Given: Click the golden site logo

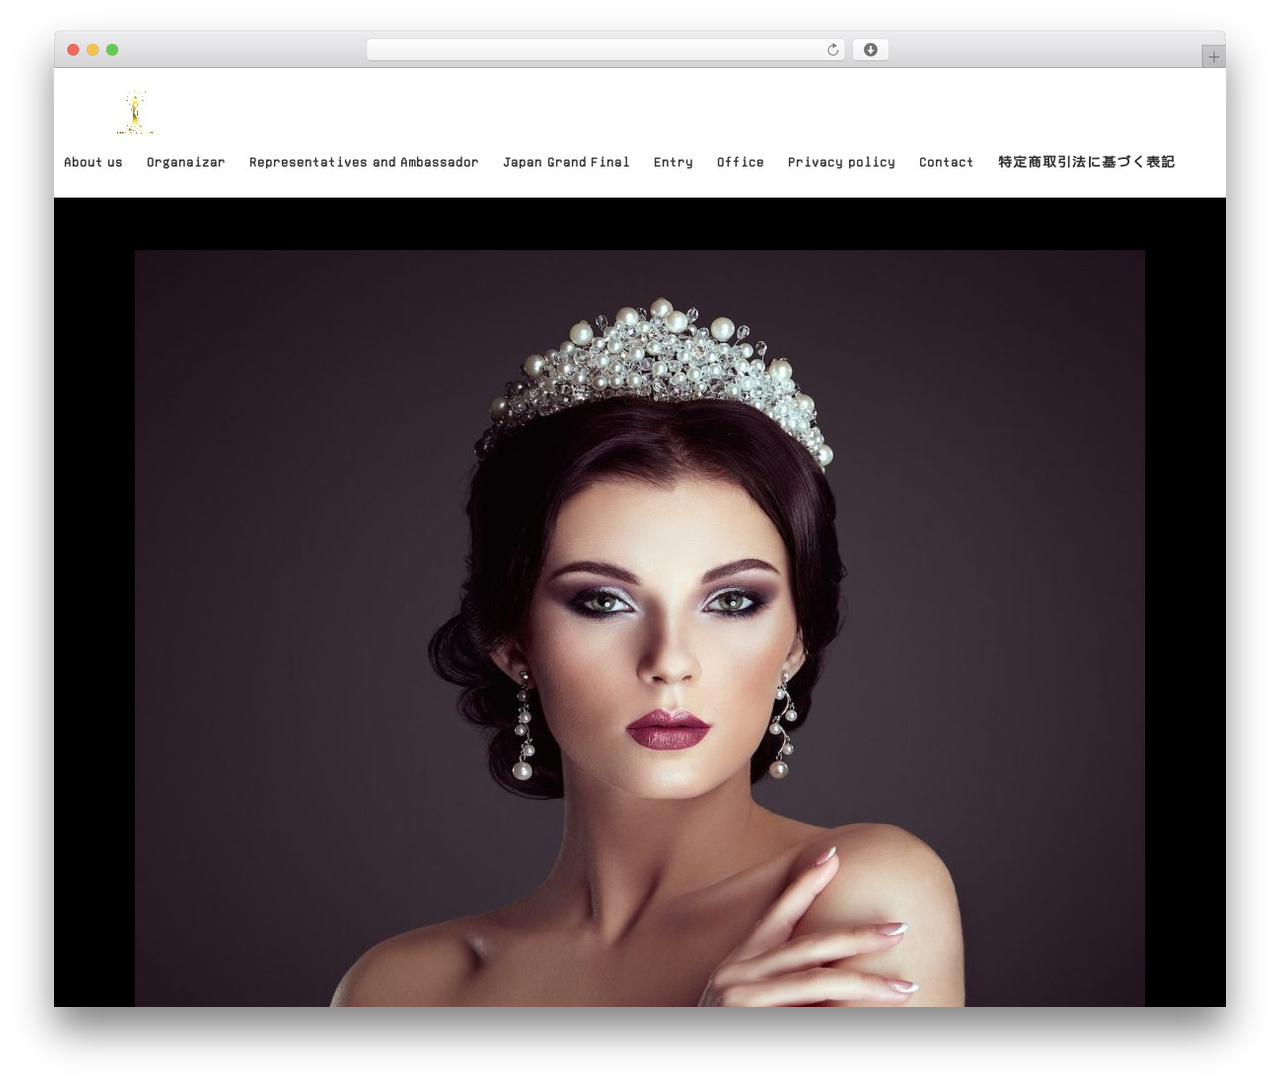Looking at the screenshot, I should [134, 112].
